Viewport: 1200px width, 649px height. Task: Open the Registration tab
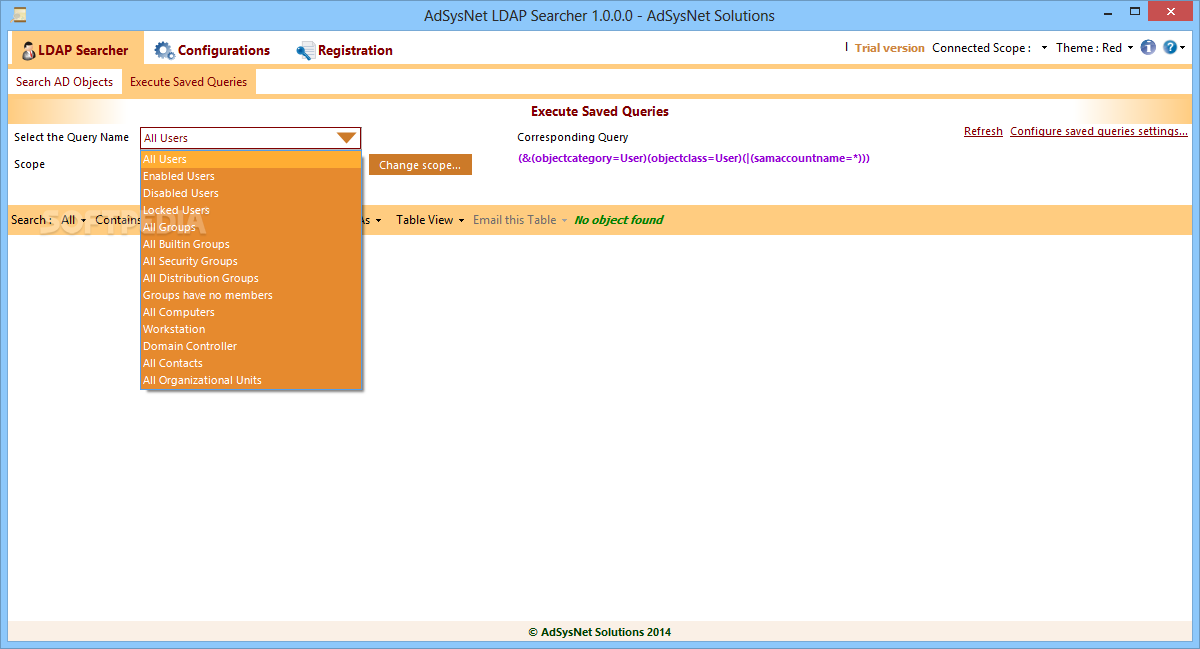344,50
